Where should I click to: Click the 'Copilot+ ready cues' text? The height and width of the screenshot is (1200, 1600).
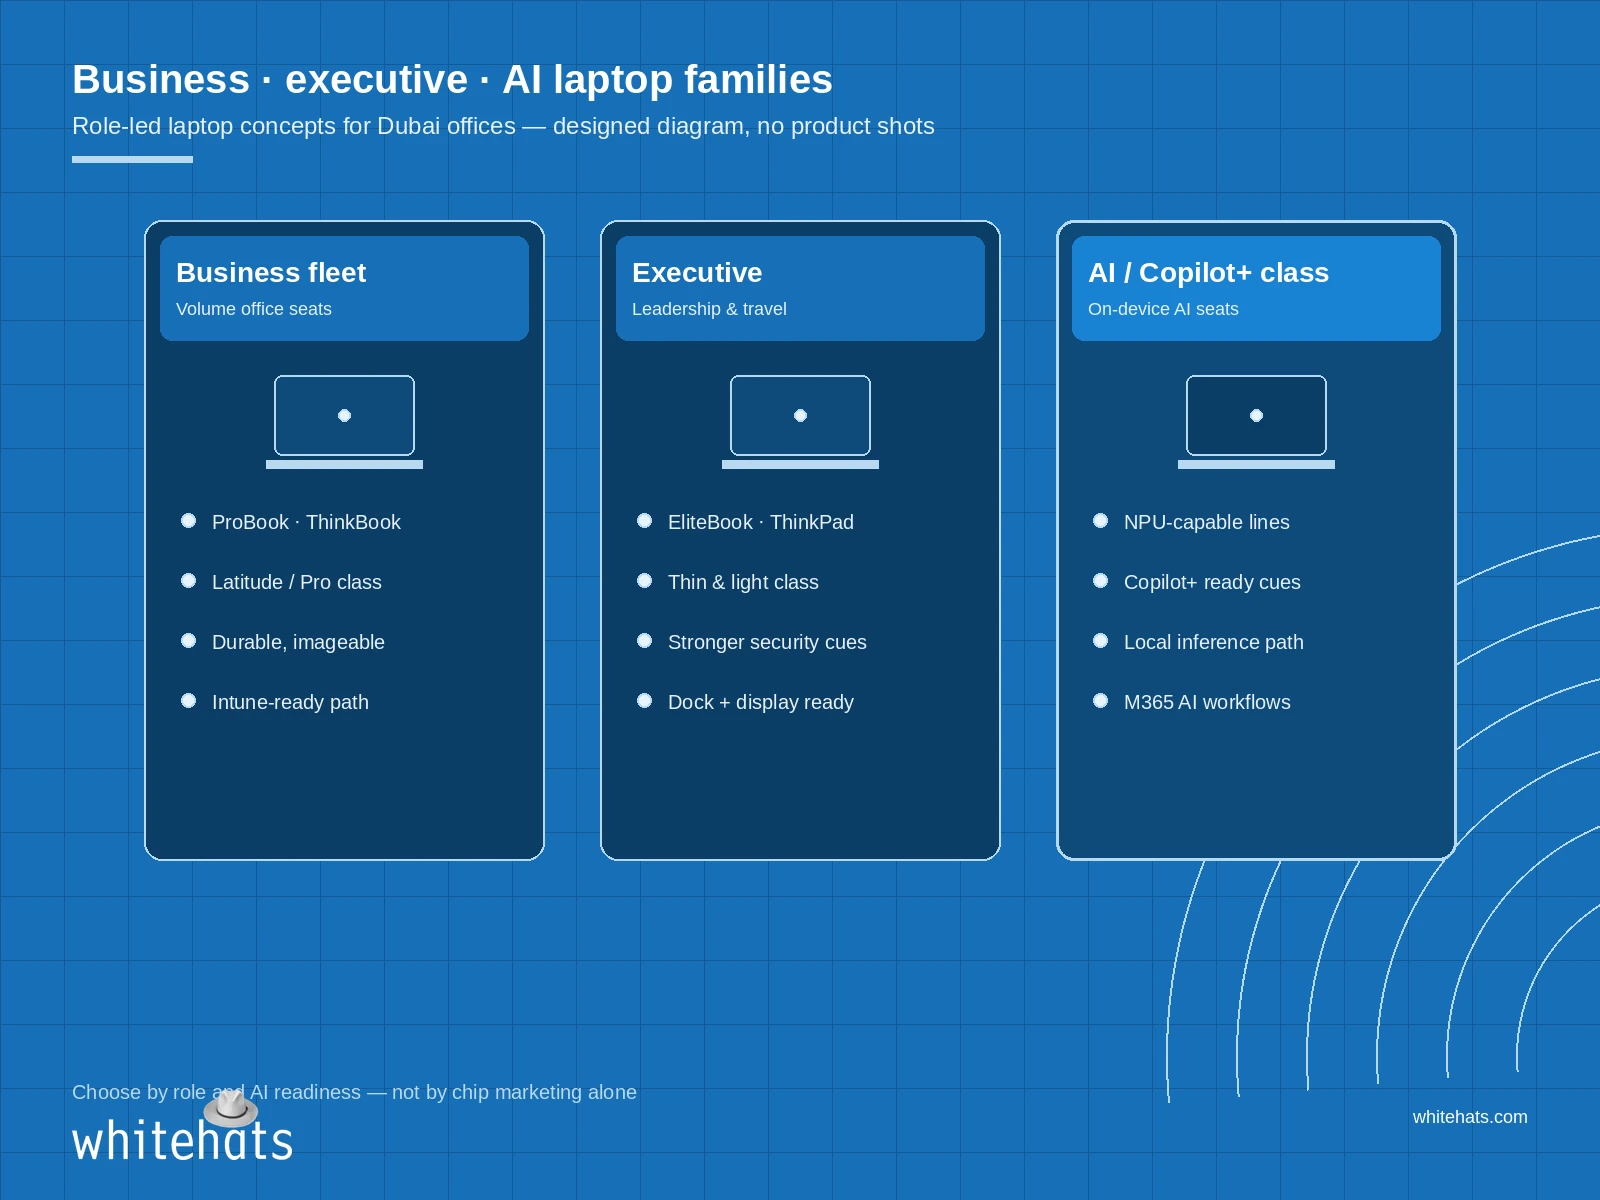coord(1212,582)
